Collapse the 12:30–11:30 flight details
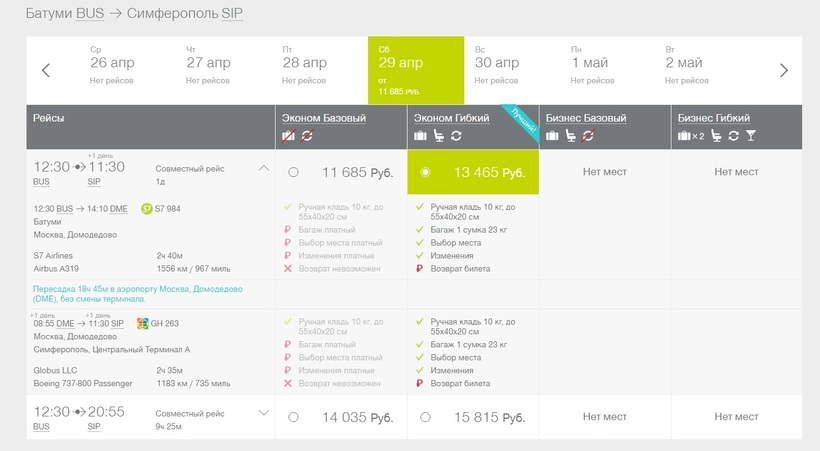 [264, 168]
